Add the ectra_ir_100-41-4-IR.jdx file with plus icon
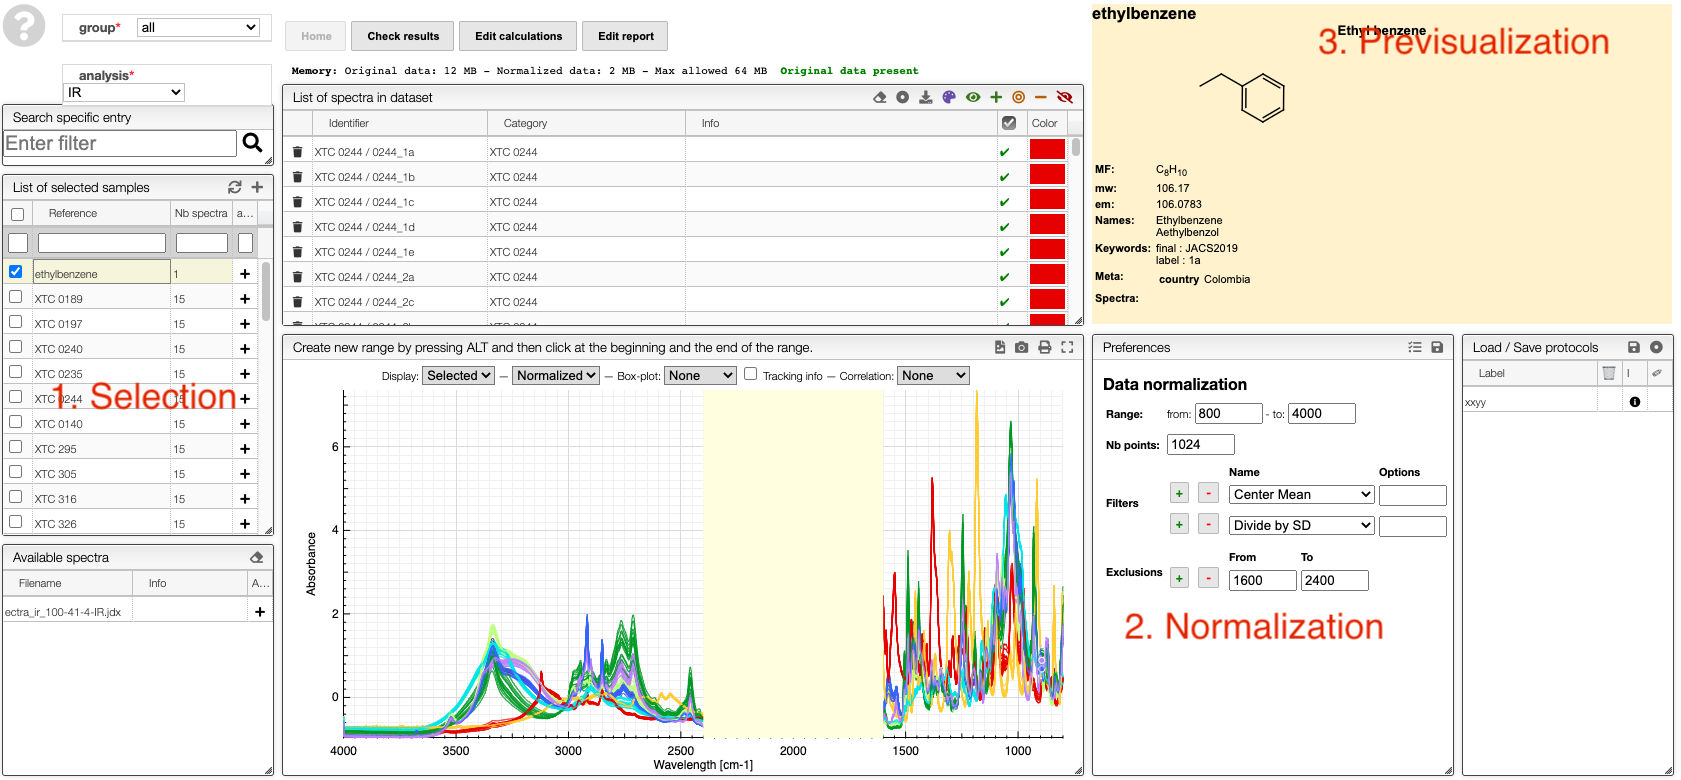 click(260, 611)
